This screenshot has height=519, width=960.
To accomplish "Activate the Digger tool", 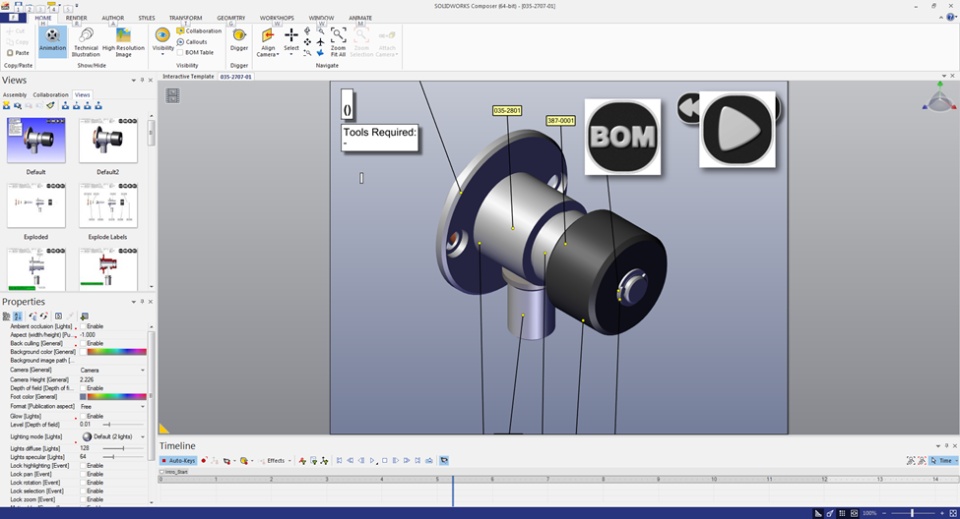I will pos(239,40).
